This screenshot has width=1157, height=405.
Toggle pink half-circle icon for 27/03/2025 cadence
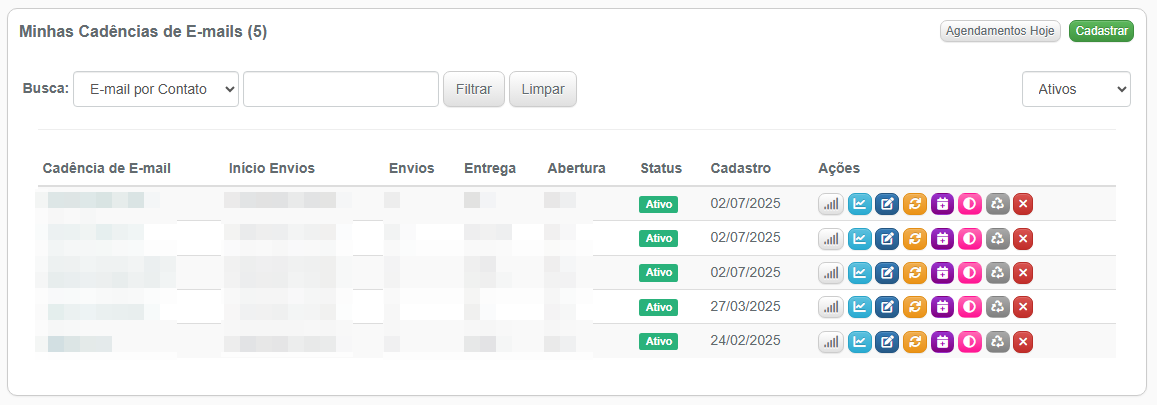pyautogui.click(x=969, y=307)
